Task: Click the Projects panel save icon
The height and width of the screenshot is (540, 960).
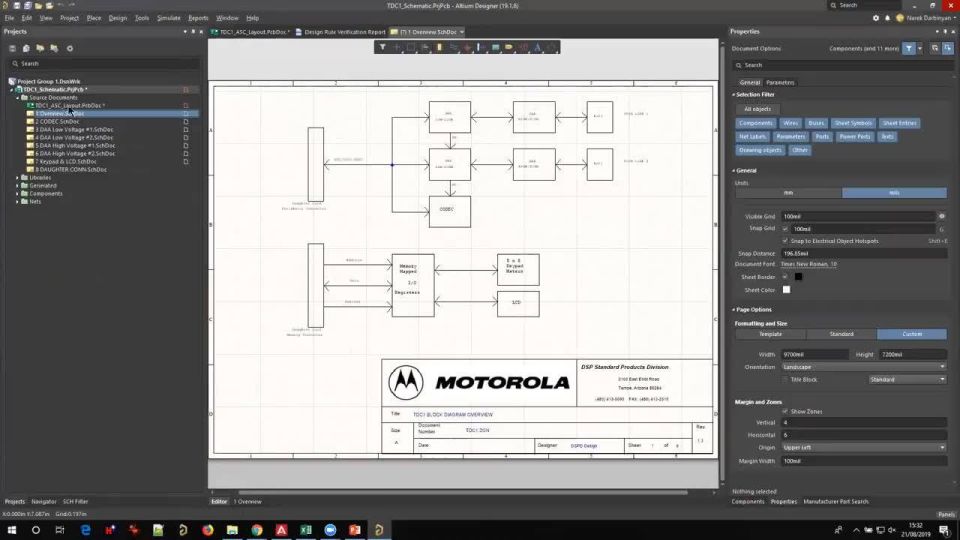Action: [12, 48]
